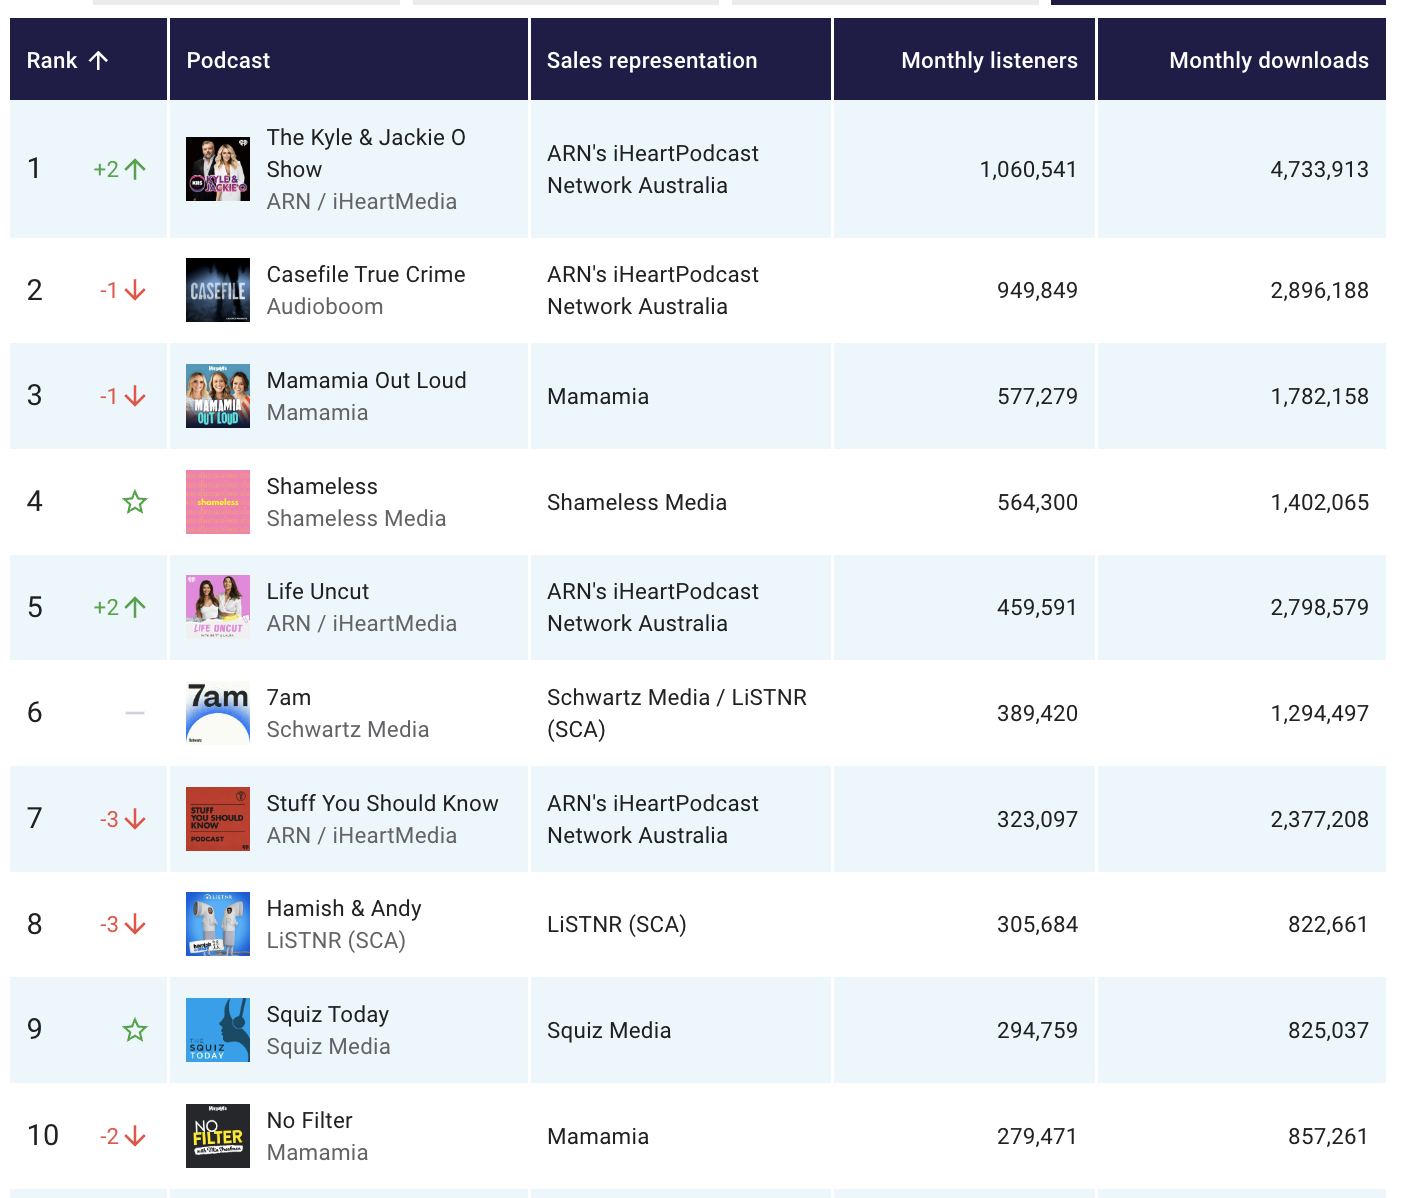Click LiSTNR (SCA) publisher under Hamish & Andy

click(x=336, y=940)
